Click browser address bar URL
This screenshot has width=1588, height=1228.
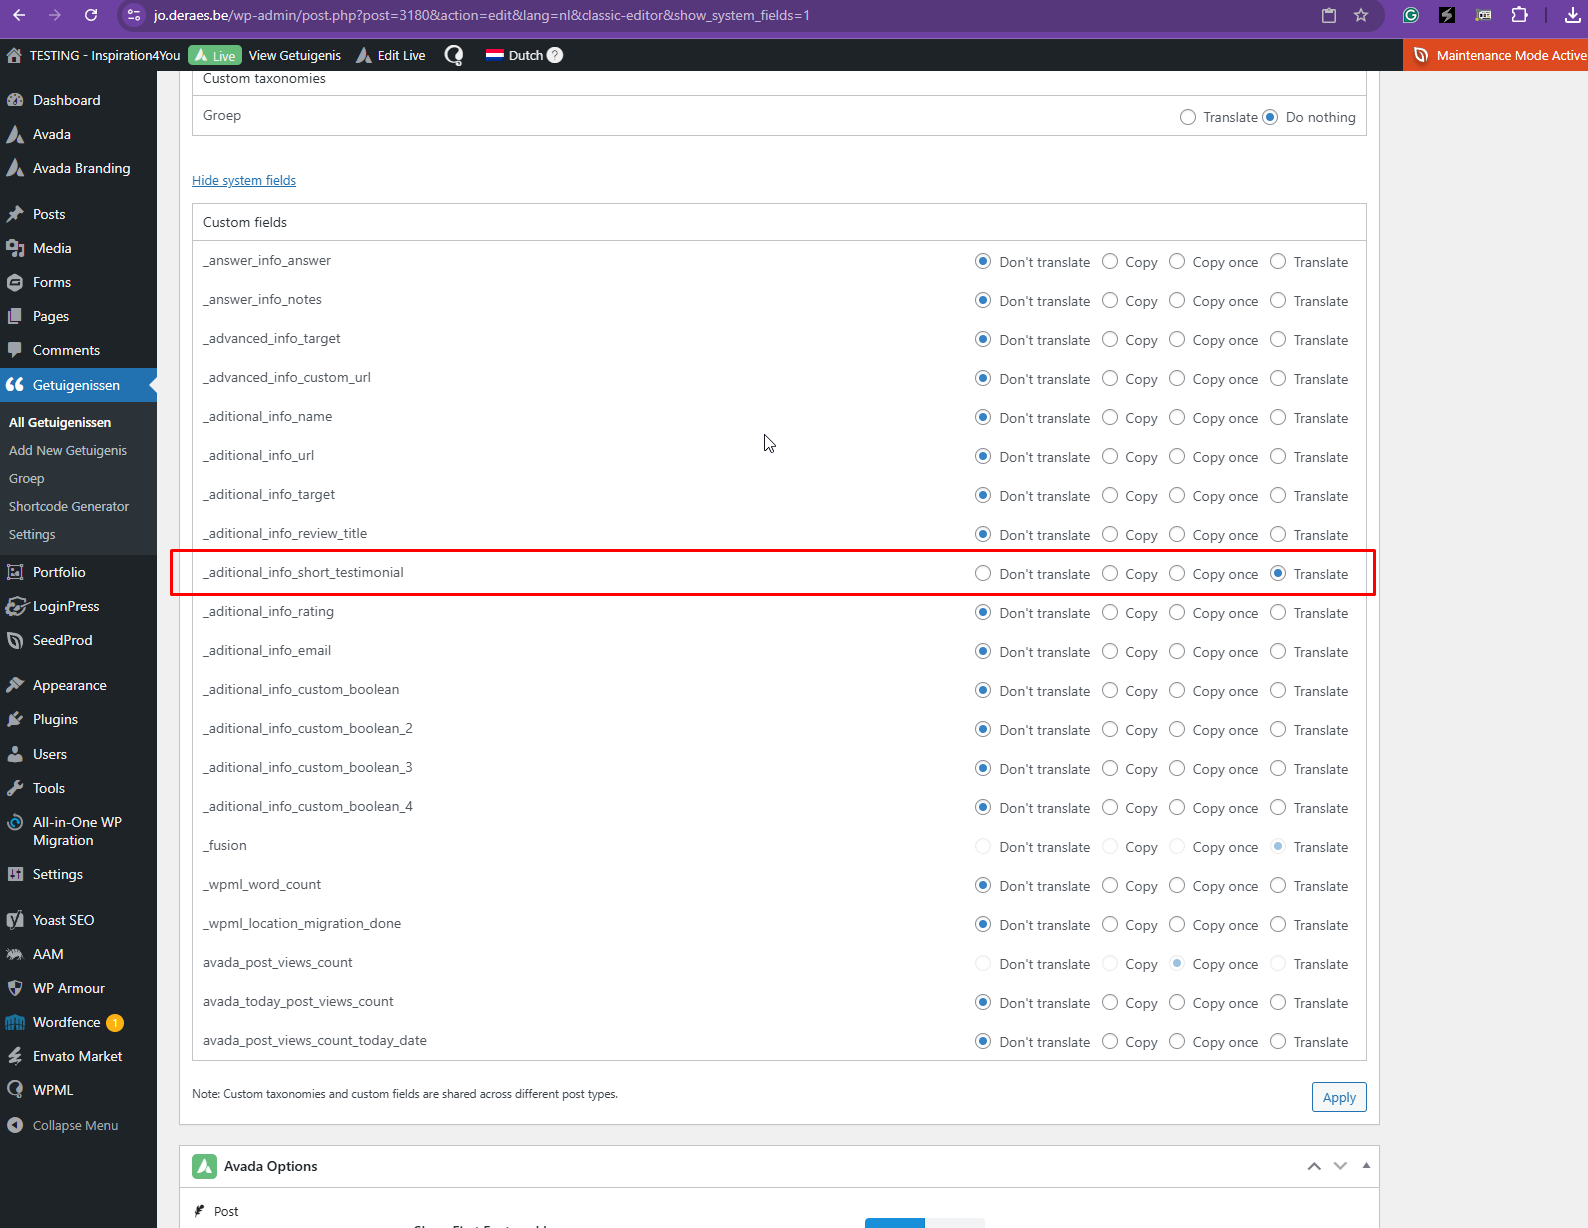point(482,15)
